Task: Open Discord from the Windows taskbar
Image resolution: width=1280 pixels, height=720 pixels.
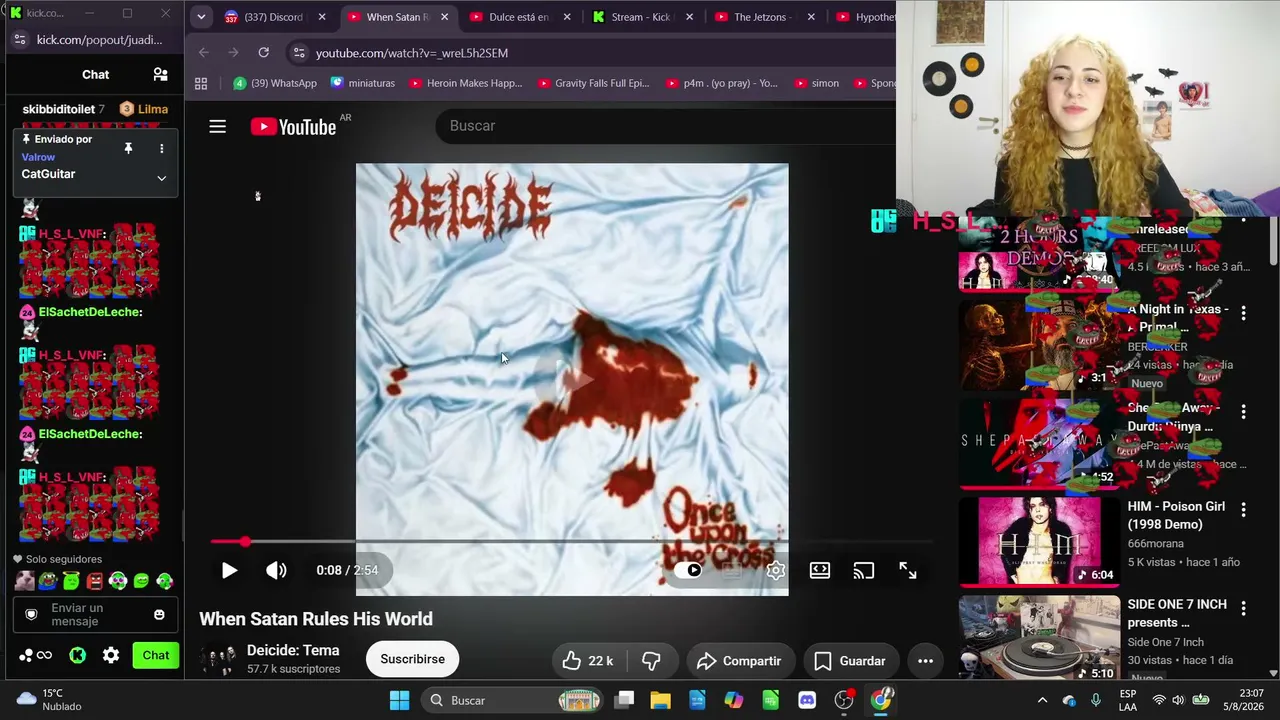Action: coord(807,700)
